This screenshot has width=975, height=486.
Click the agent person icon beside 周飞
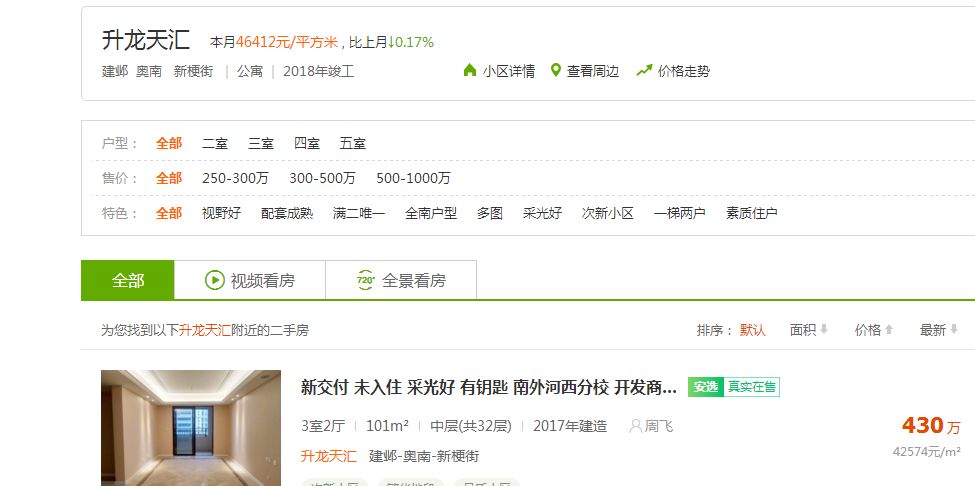click(635, 426)
